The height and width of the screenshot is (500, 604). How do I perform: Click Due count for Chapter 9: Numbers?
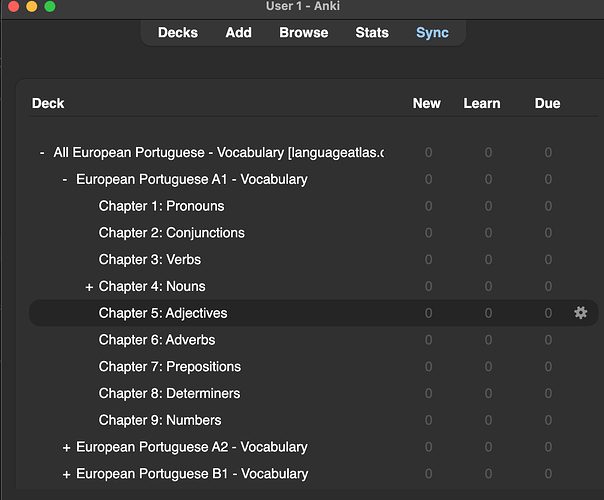pos(548,420)
